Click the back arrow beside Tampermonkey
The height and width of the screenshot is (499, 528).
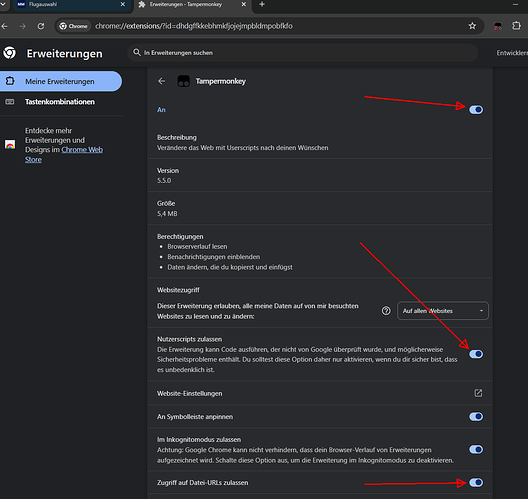click(162, 81)
